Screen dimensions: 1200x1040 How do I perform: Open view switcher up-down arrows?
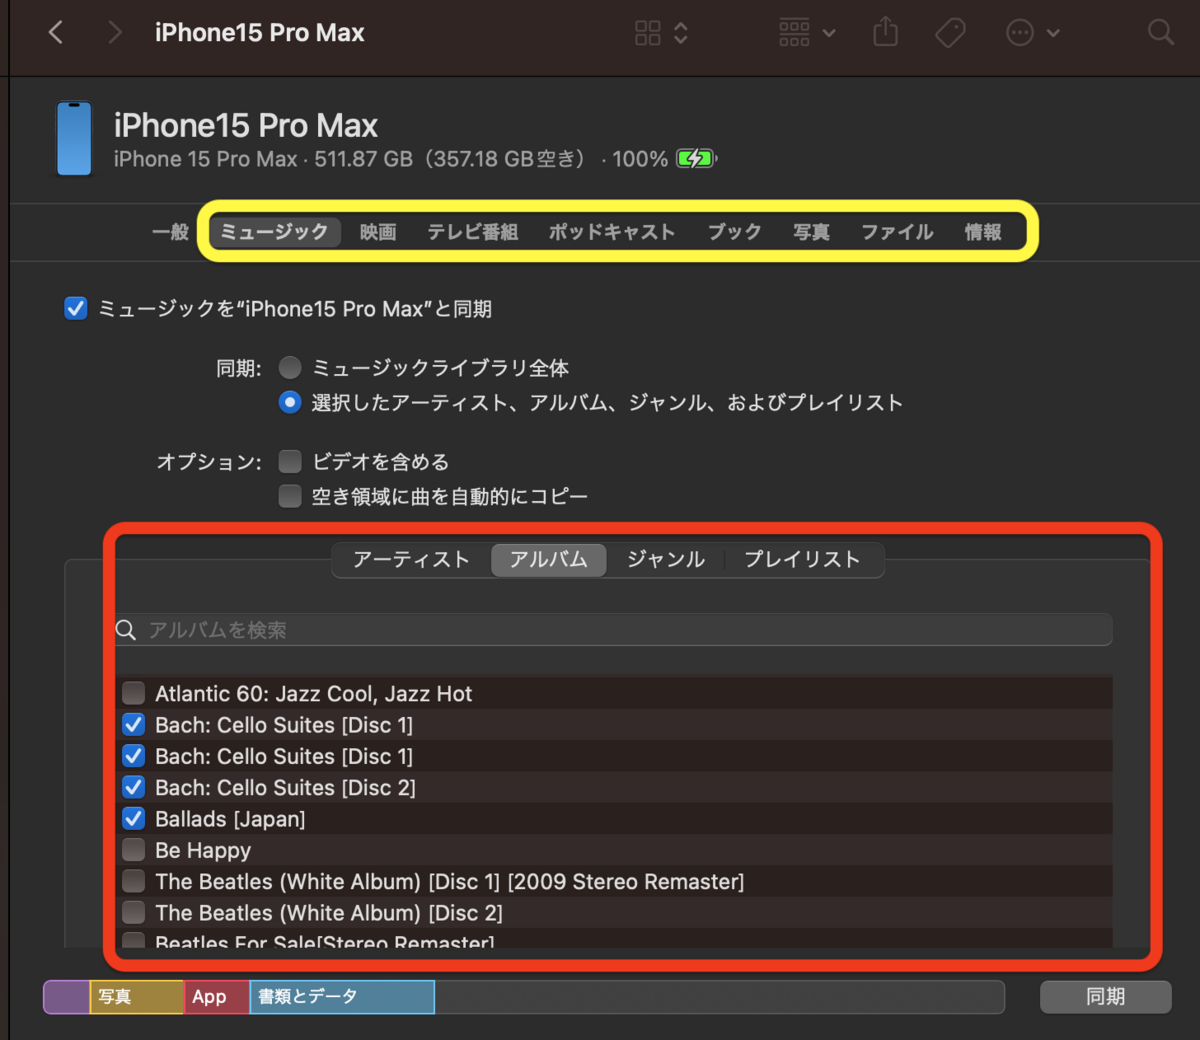[x=681, y=33]
